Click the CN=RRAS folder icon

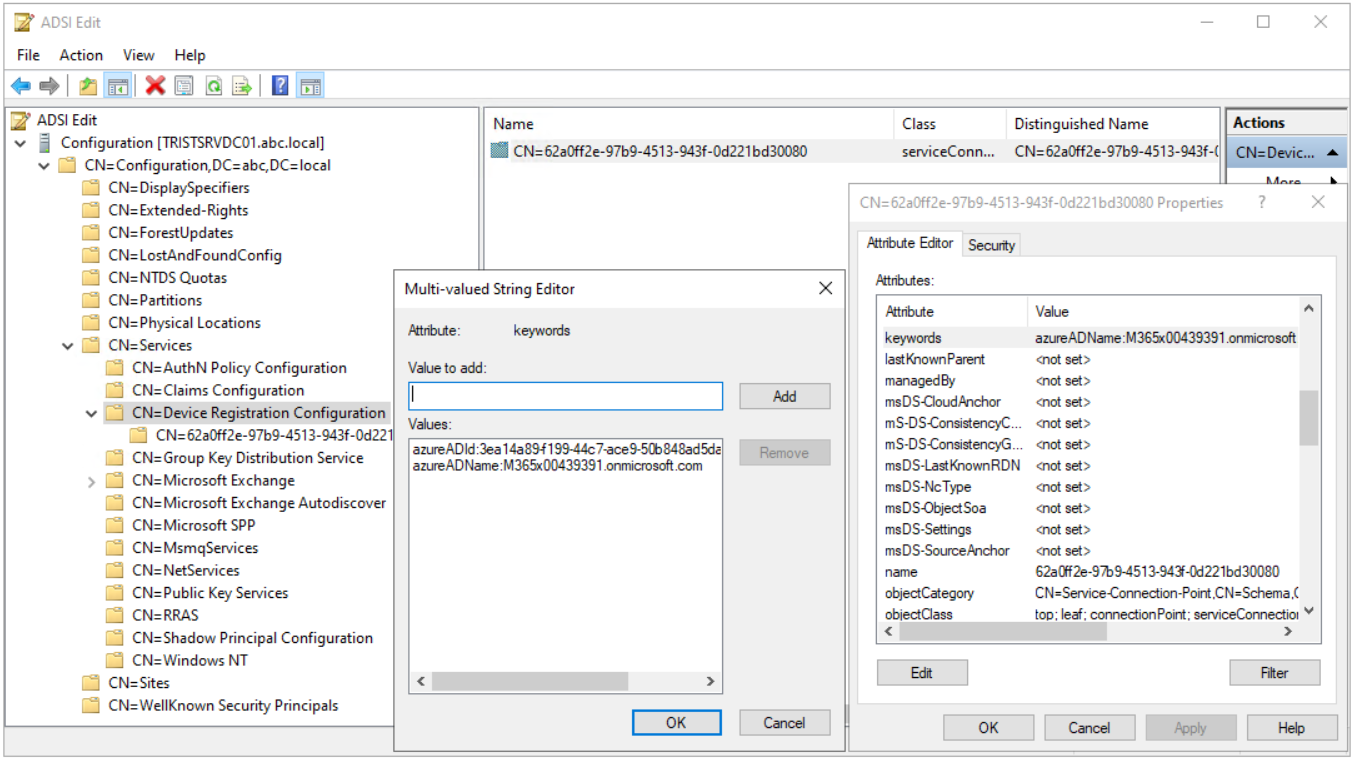[x=115, y=615]
